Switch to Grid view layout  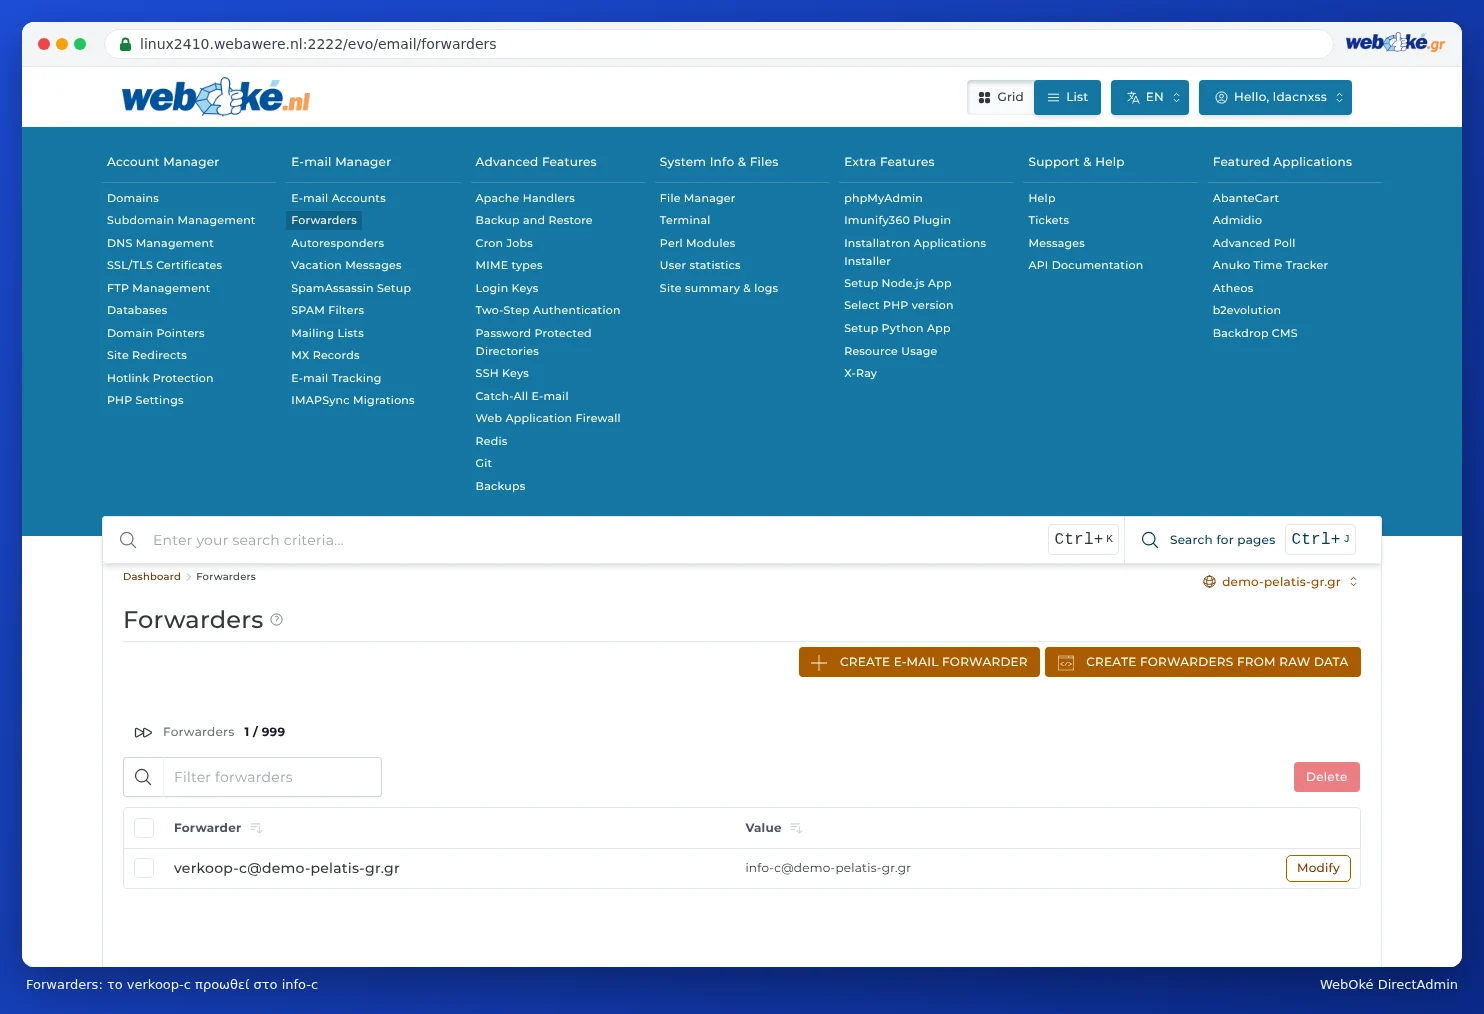pos(1001,98)
